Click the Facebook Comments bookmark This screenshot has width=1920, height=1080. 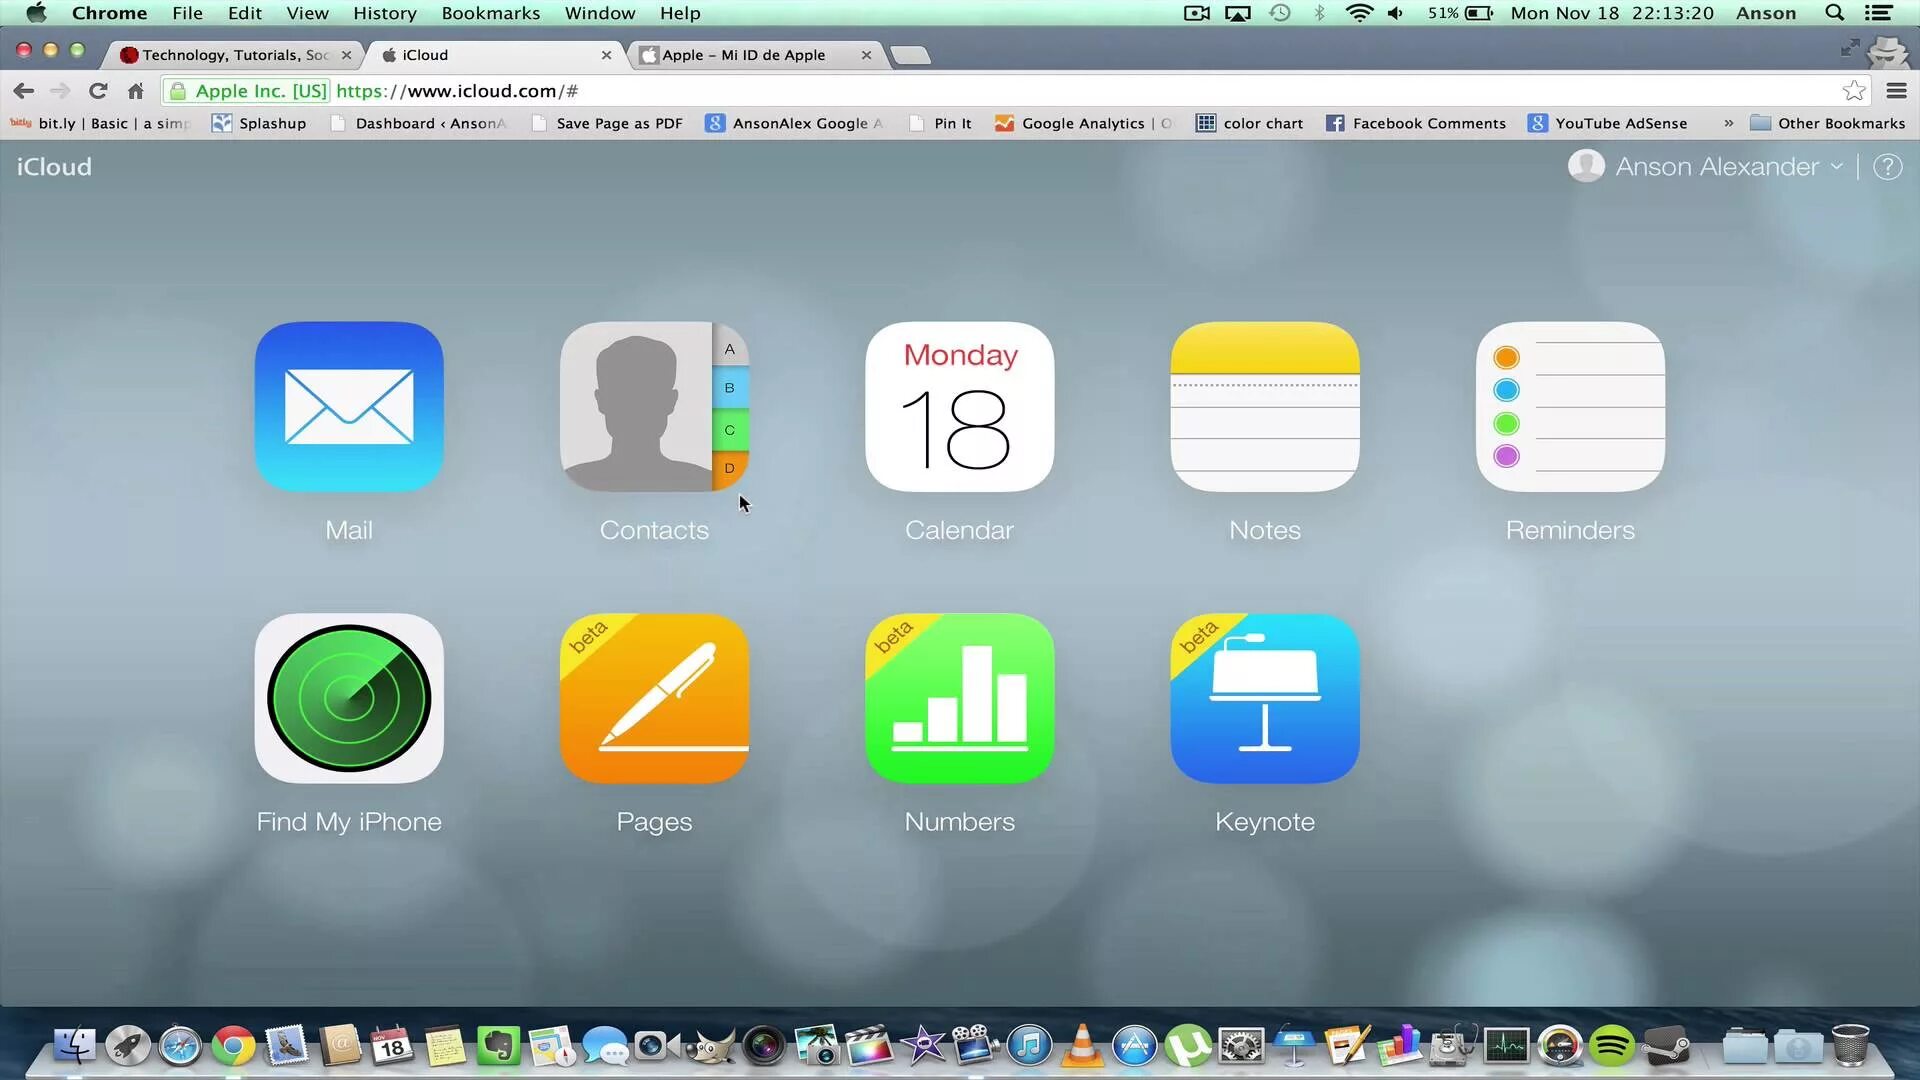coord(1416,123)
